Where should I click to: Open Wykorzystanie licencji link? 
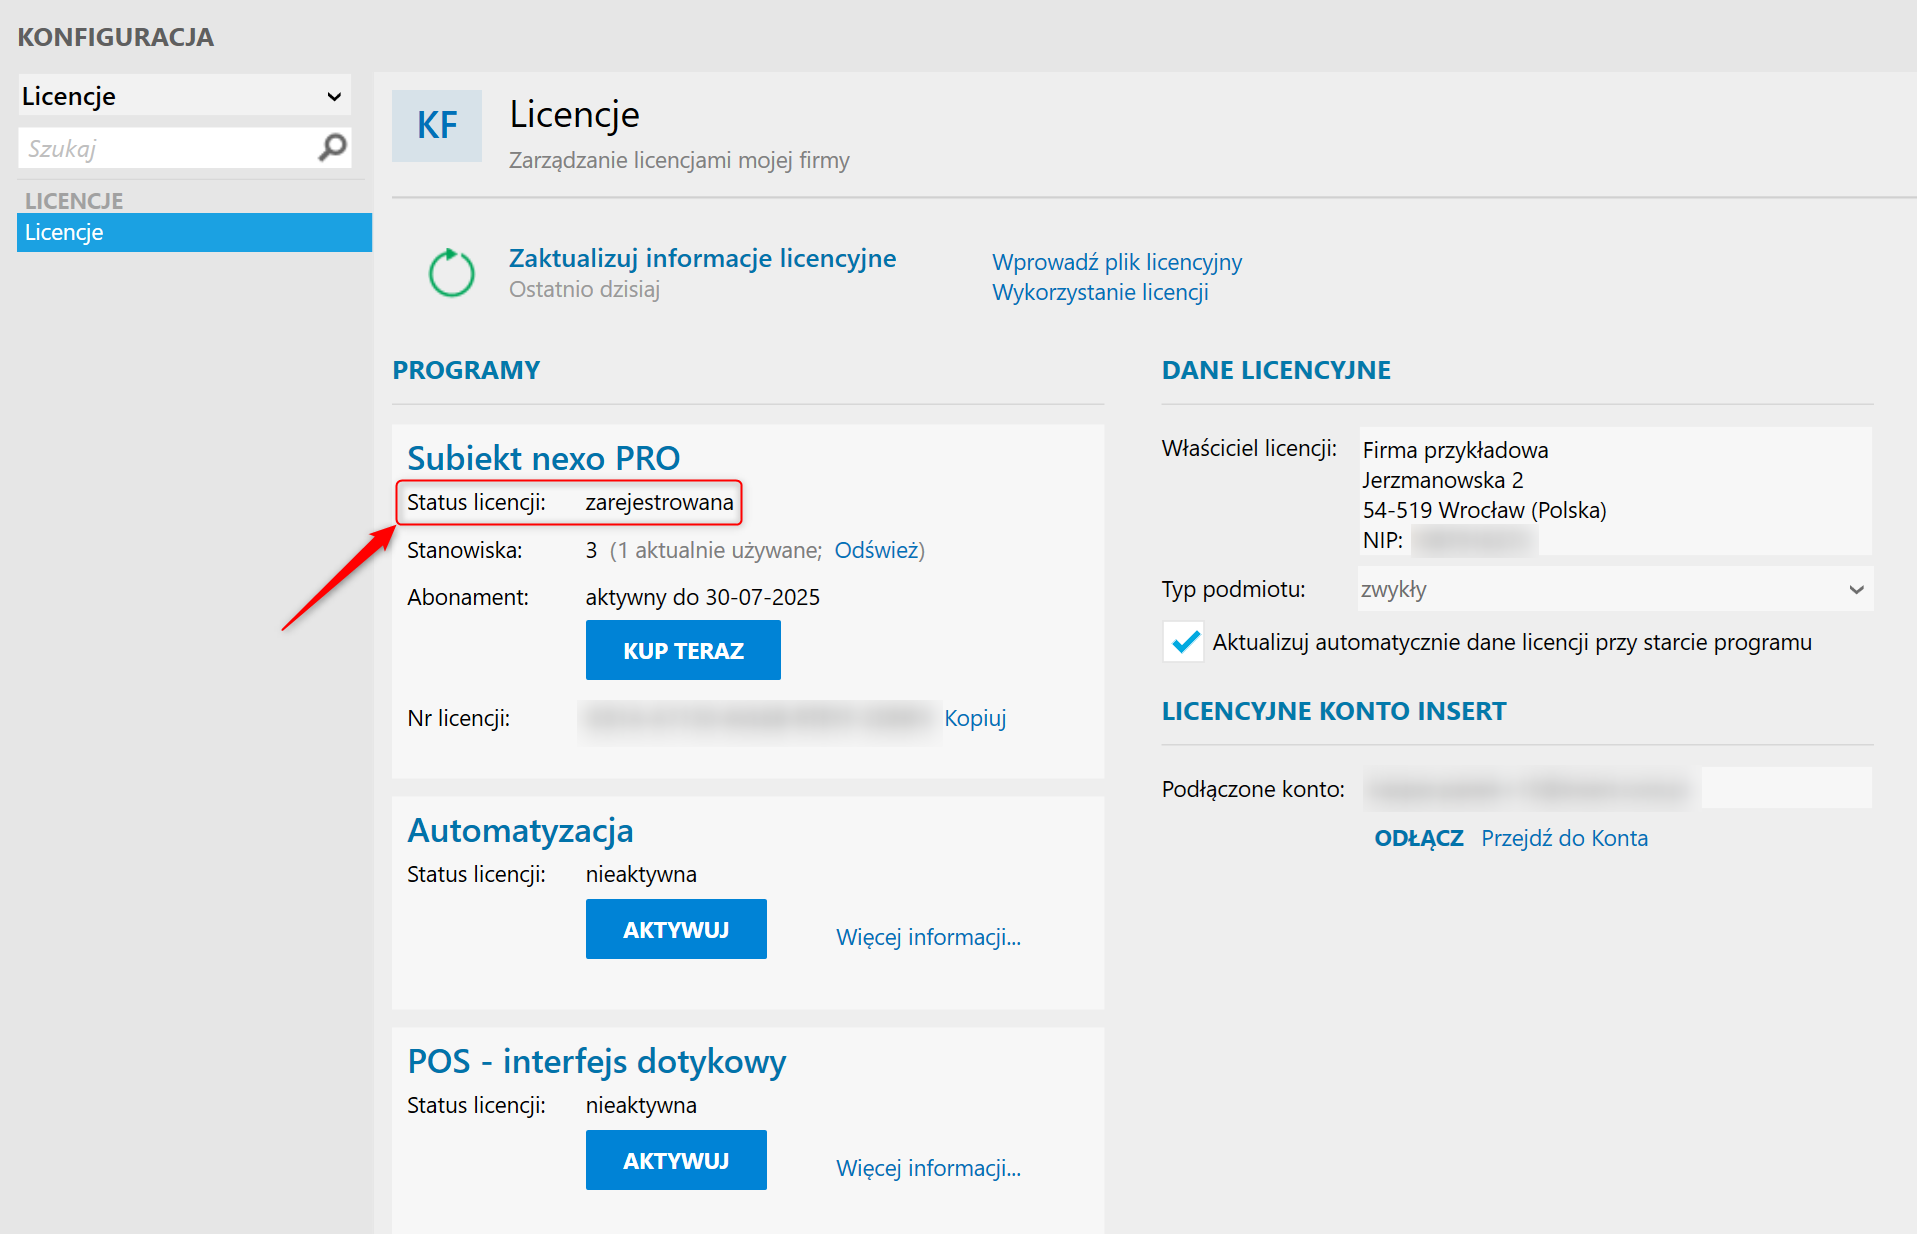(1100, 292)
